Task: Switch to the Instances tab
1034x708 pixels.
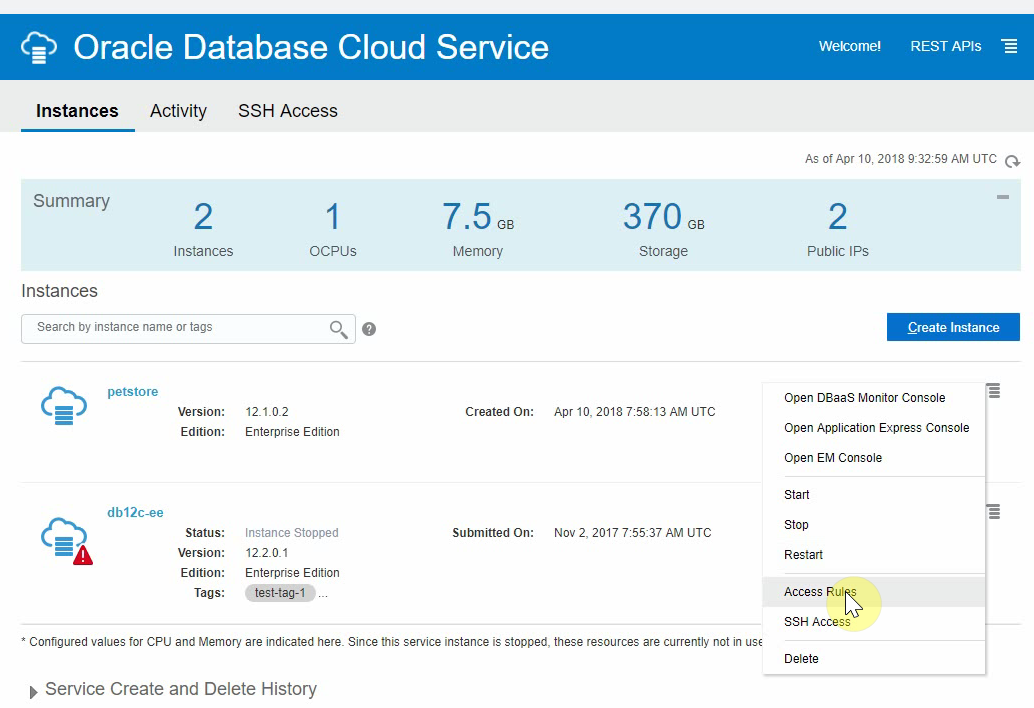Action: pos(77,111)
